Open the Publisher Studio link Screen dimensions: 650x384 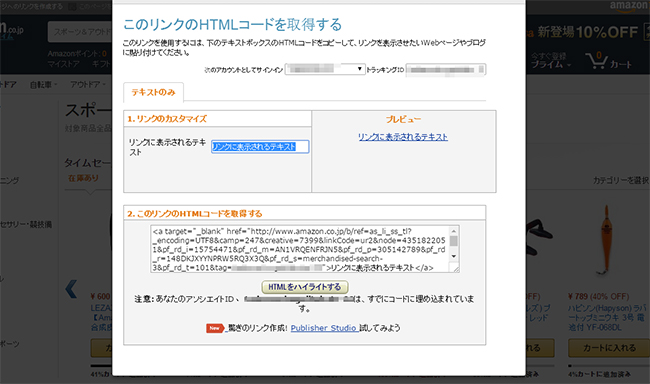[x=323, y=328]
